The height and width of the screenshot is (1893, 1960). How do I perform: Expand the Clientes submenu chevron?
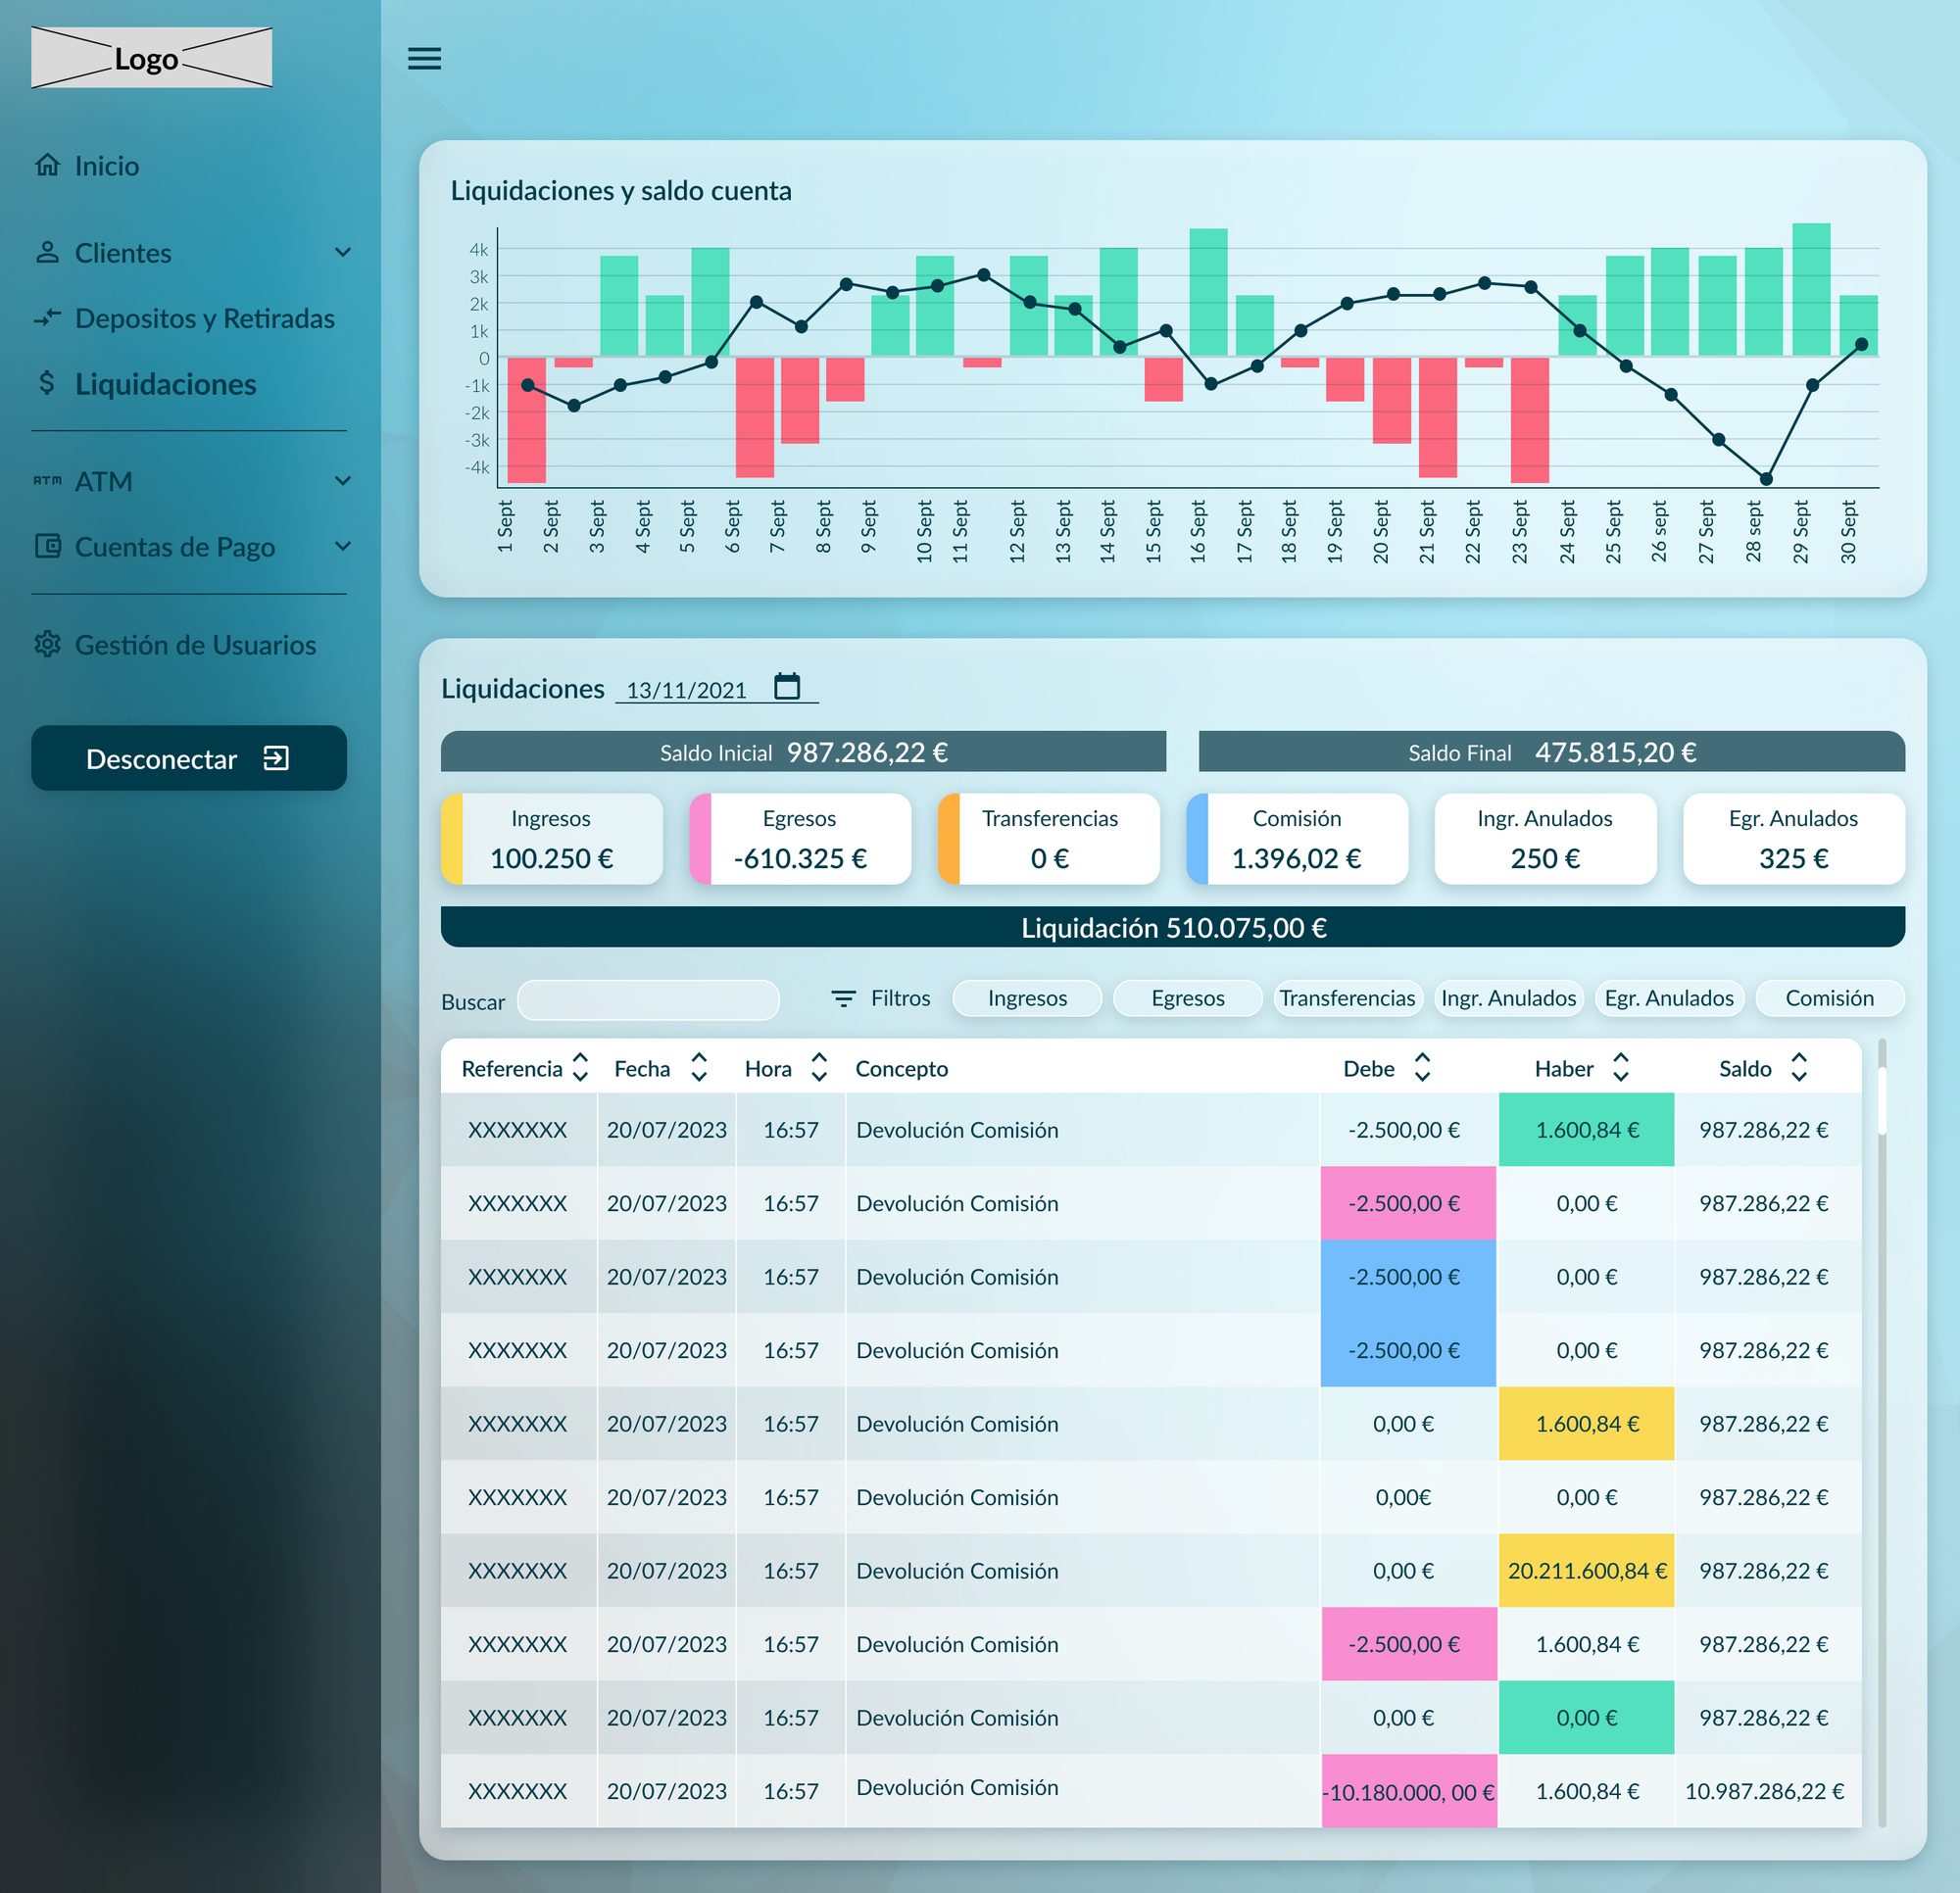342,252
